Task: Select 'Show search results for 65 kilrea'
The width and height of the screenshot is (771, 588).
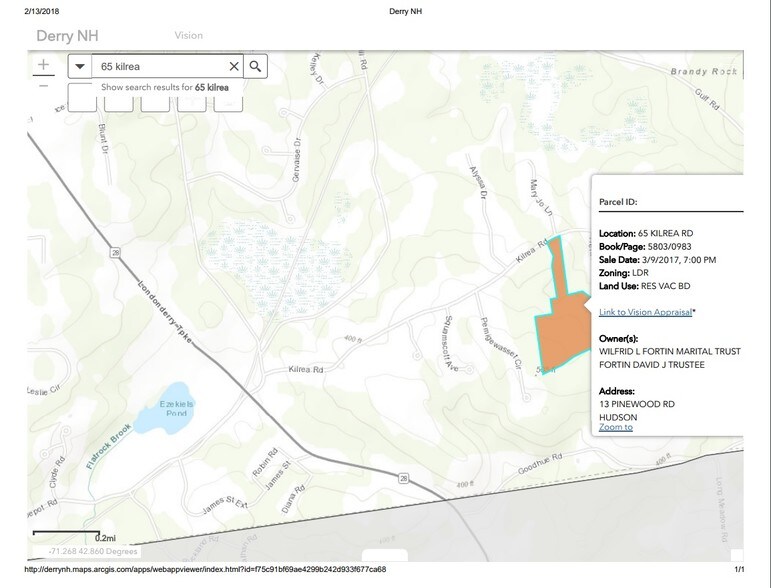Action: pos(164,88)
